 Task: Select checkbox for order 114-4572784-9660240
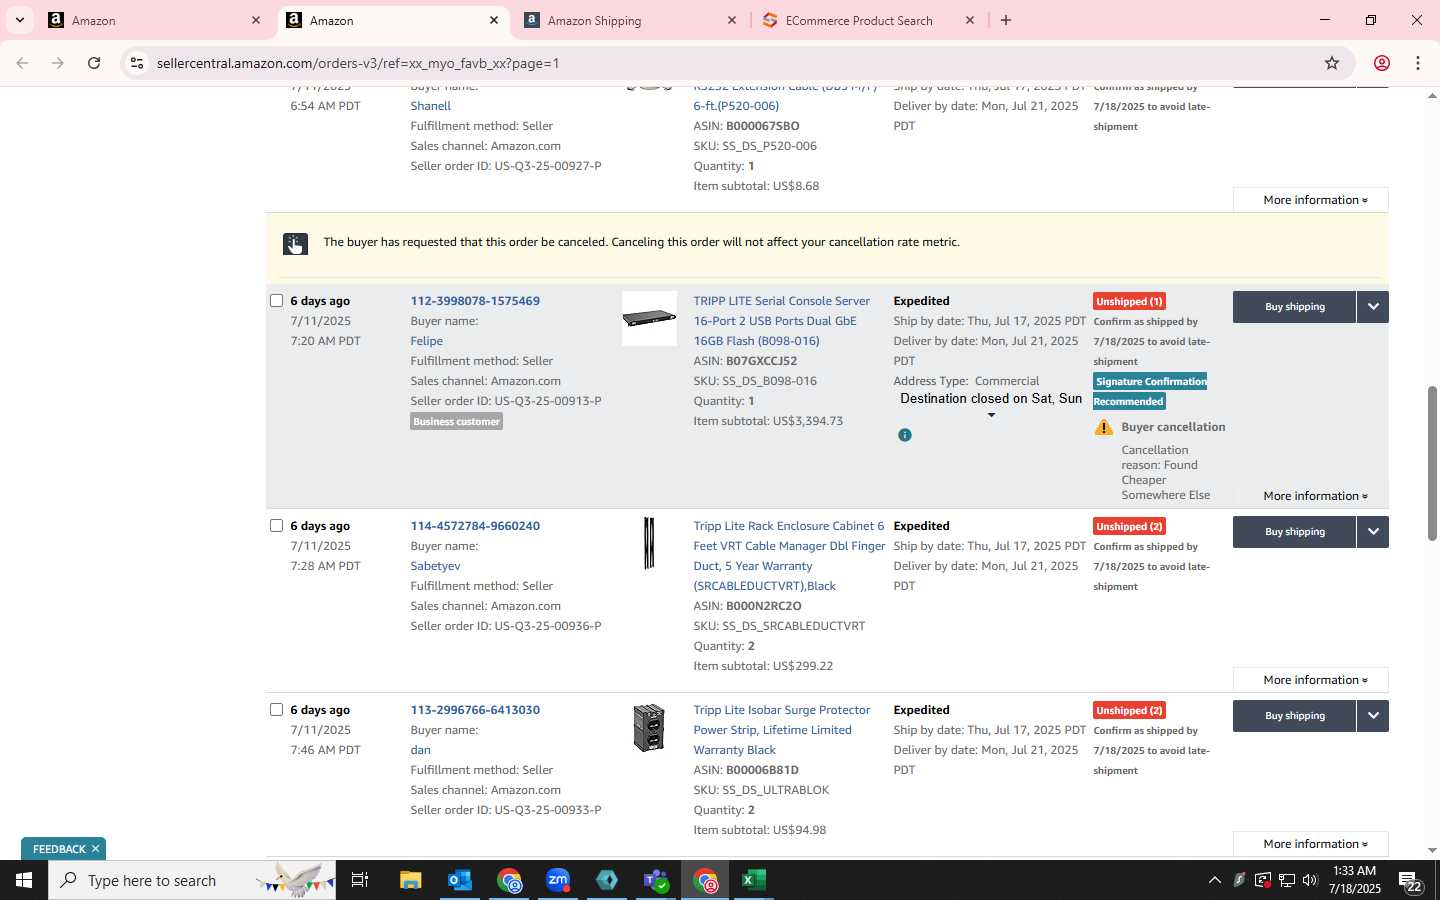coord(277,526)
